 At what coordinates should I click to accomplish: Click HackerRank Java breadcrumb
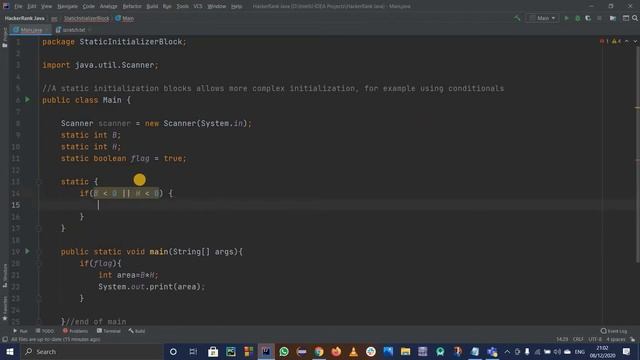(24, 18)
